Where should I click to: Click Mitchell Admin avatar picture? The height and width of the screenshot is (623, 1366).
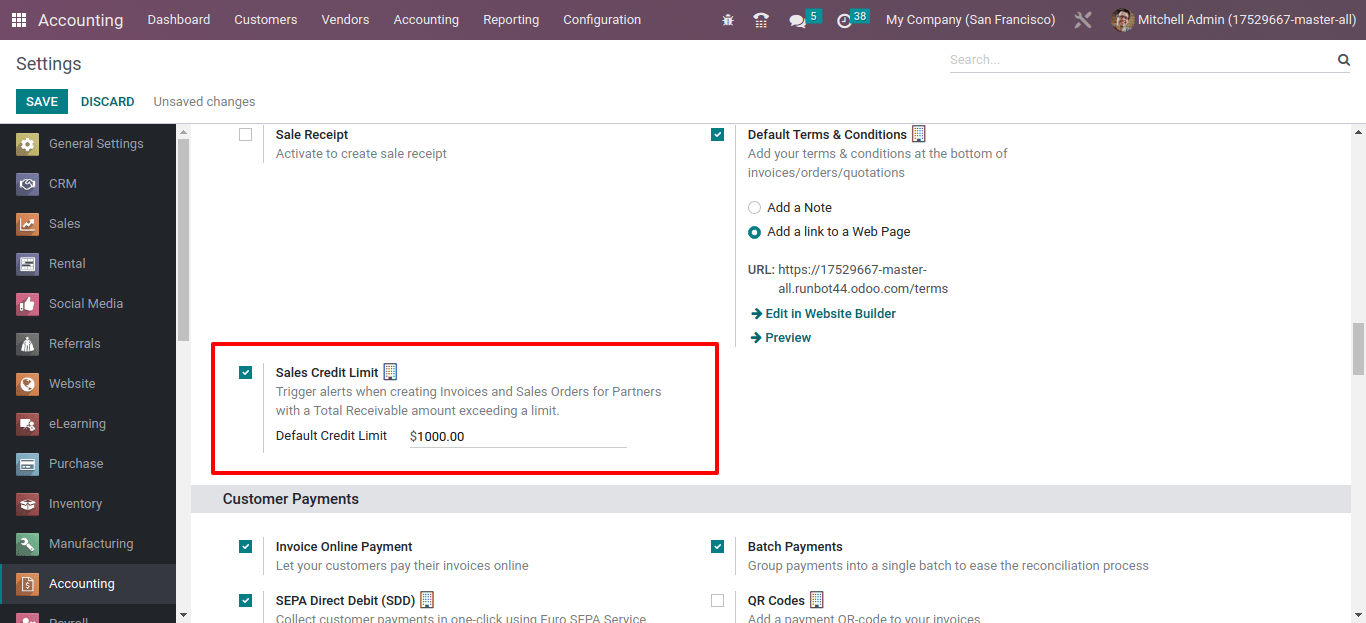coord(1122,20)
